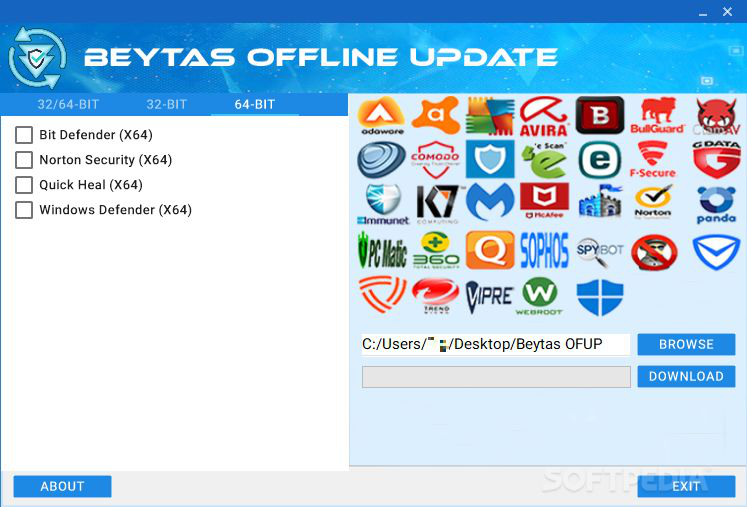Image resolution: width=747 pixels, height=507 pixels.
Task: Select the eScan green e logo
Action: (545, 160)
